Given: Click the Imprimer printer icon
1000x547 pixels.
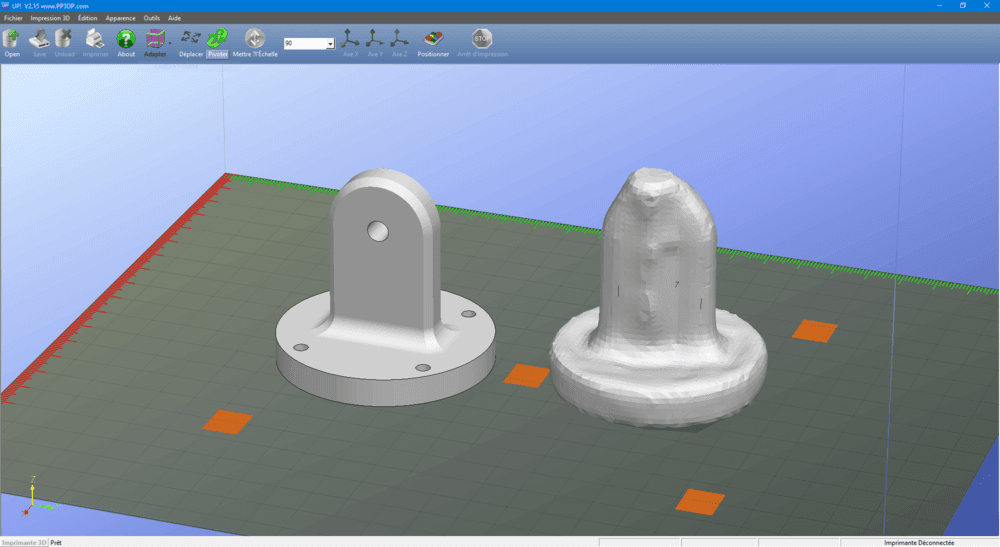Looking at the screenshot, I should pos(95,39).
